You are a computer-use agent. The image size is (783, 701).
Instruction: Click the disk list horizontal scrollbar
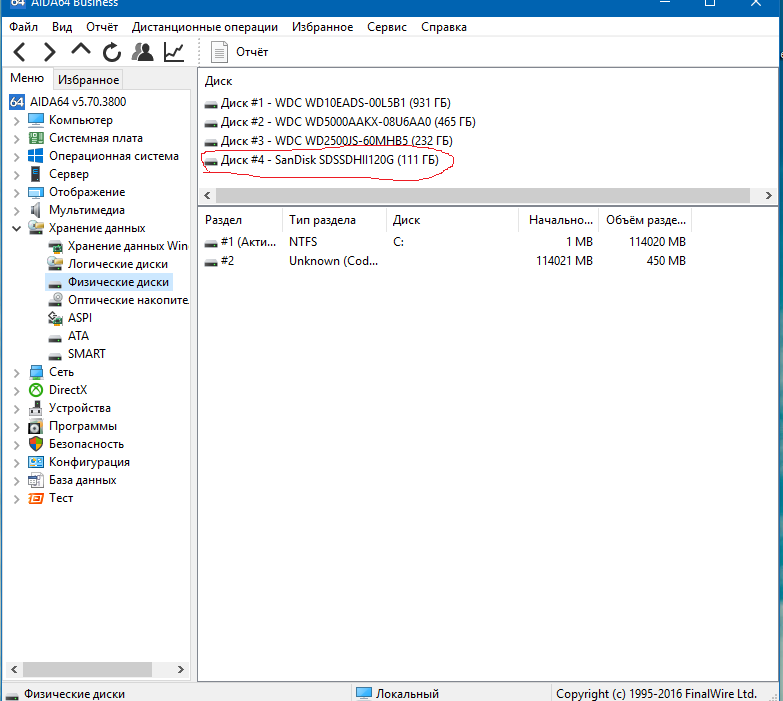pyautogui.click(x=483, y=195)
